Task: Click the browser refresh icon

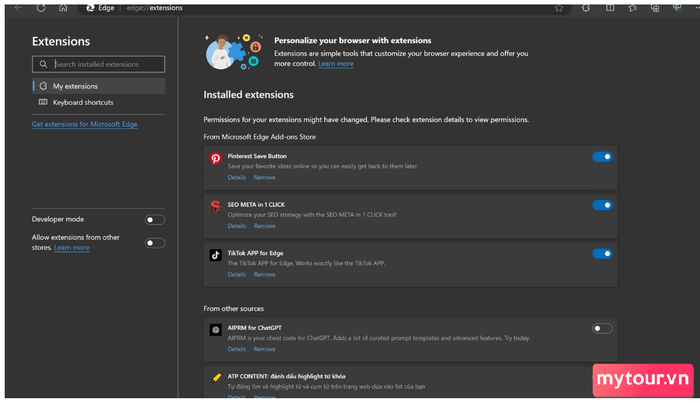Action: 41,8
